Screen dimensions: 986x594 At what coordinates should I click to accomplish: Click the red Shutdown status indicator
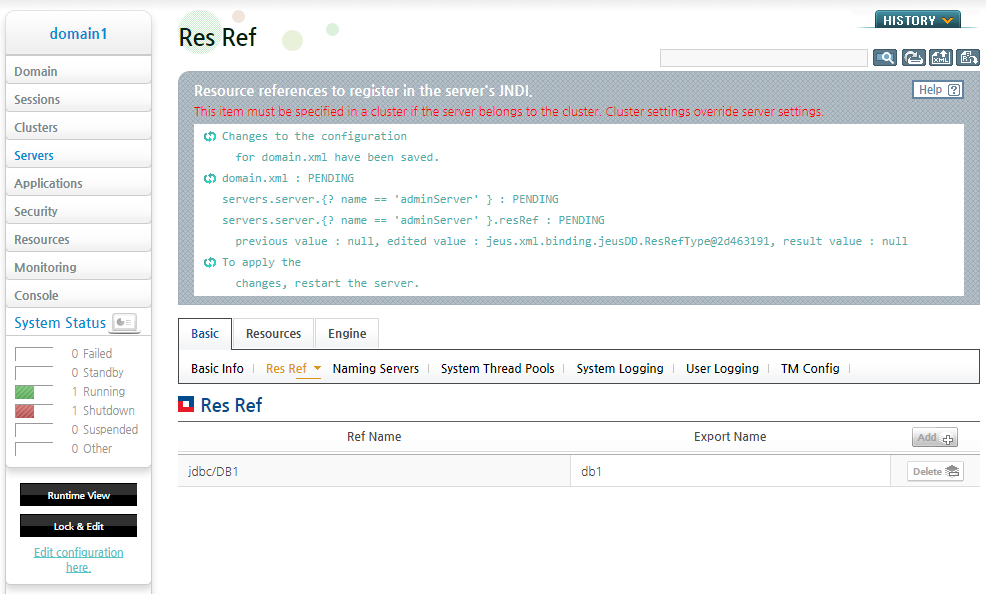[x=25, y=412]
